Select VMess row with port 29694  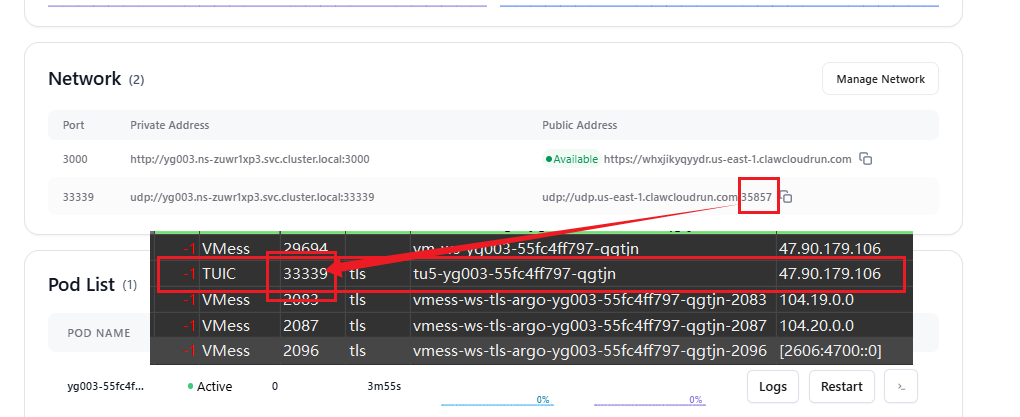tap(531, 248)
